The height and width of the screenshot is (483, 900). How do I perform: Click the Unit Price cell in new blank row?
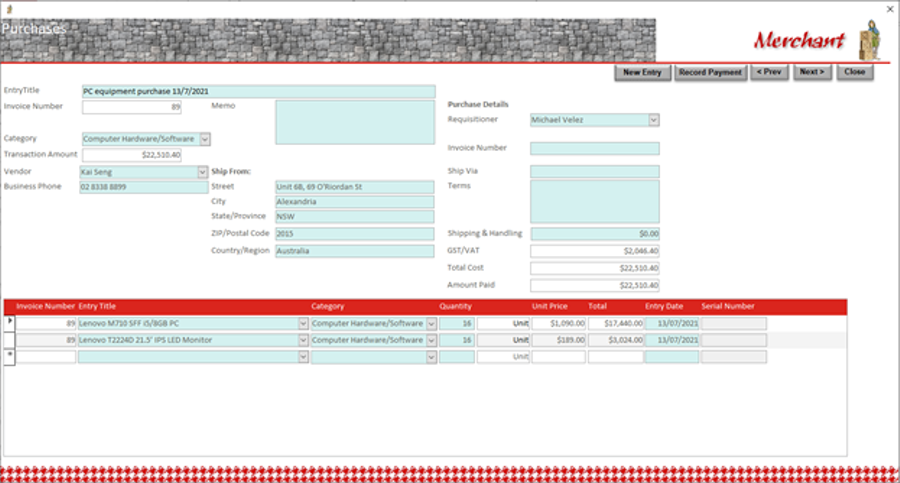pyautogui.click(x=558, y=357)
